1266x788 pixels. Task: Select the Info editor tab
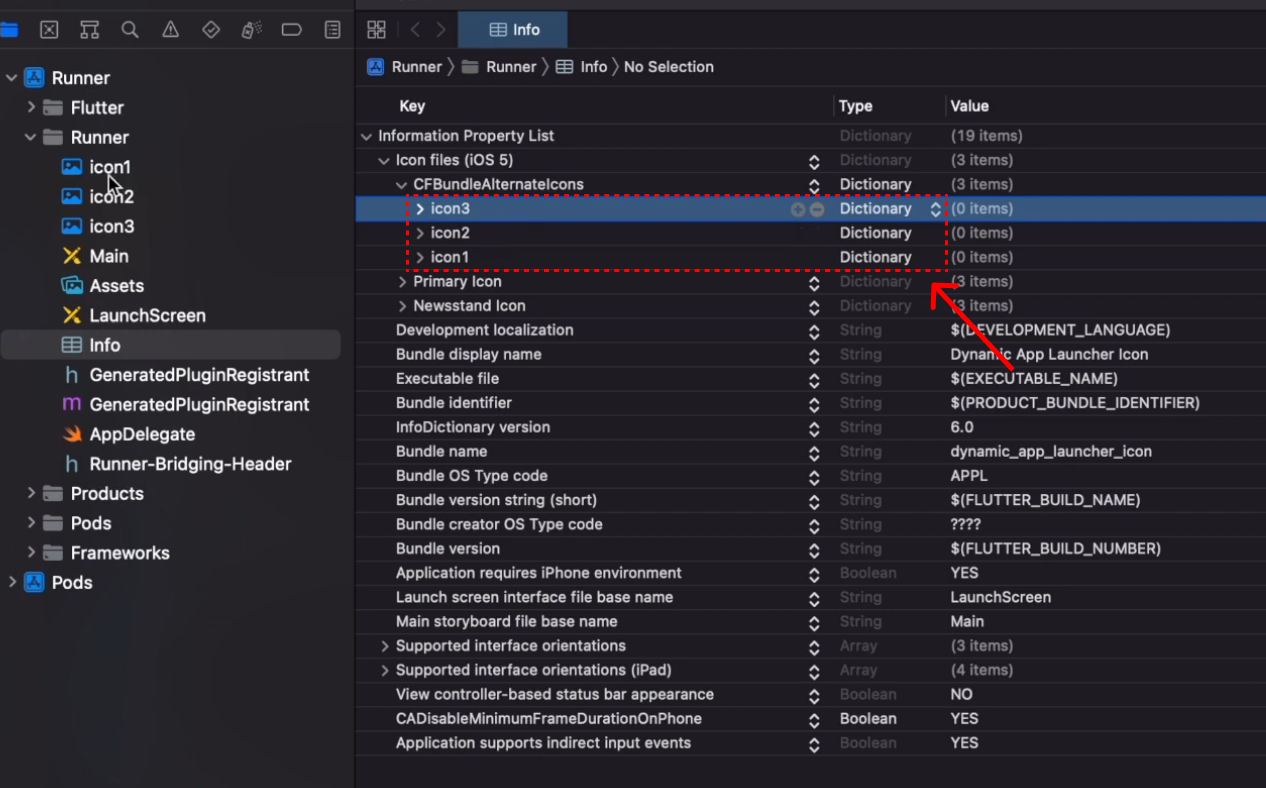513,30
